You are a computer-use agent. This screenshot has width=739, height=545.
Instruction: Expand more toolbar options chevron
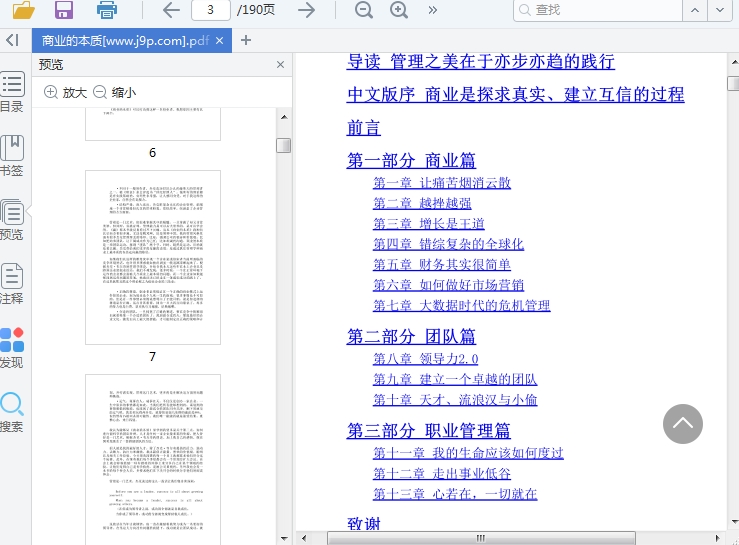point(433,10)
